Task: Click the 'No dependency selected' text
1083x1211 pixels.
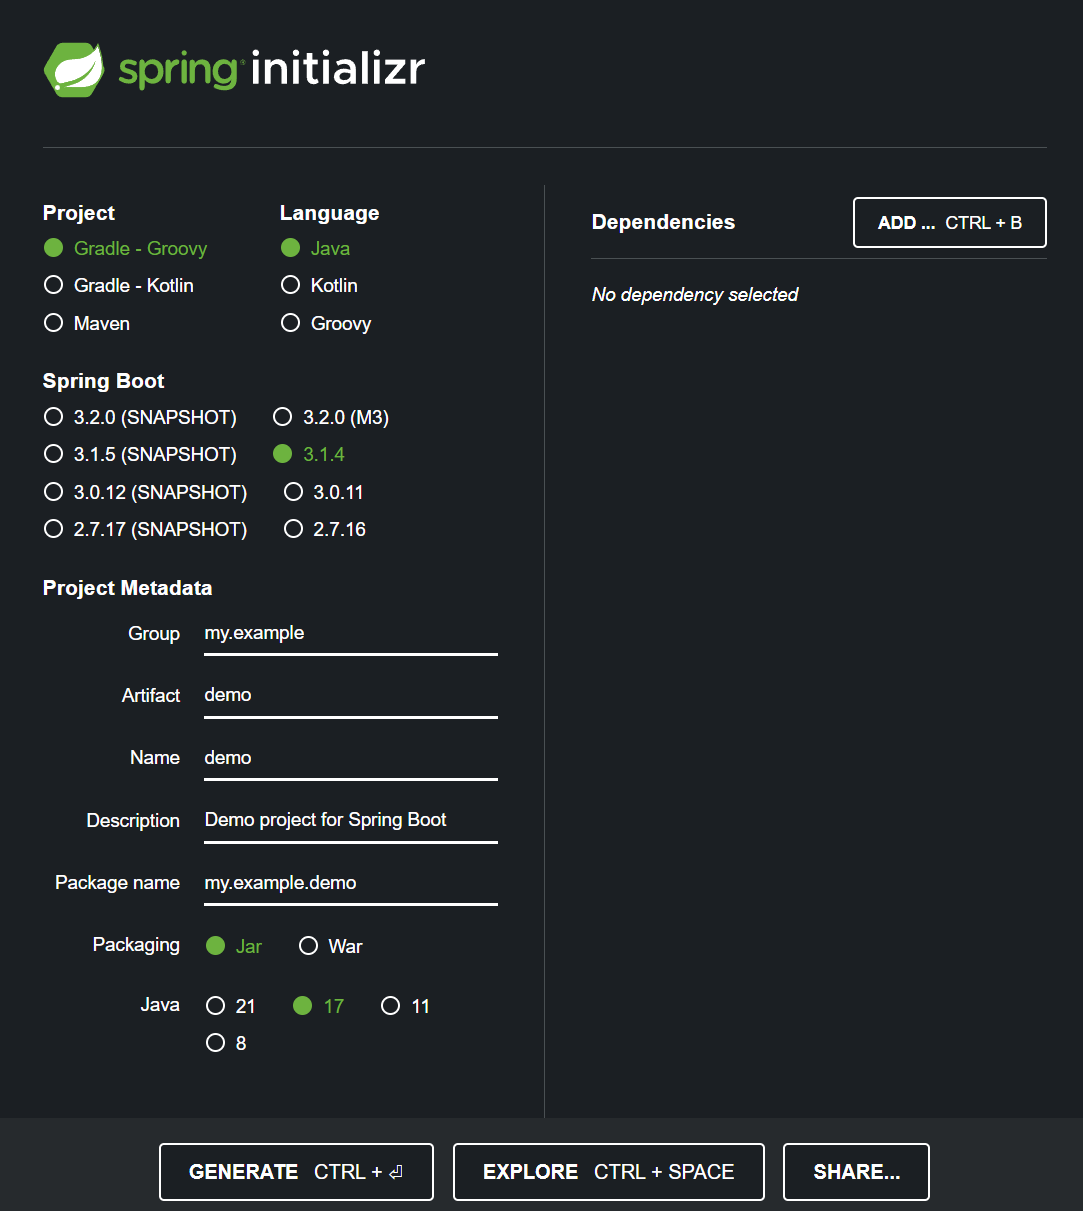Action: point(695,295)
